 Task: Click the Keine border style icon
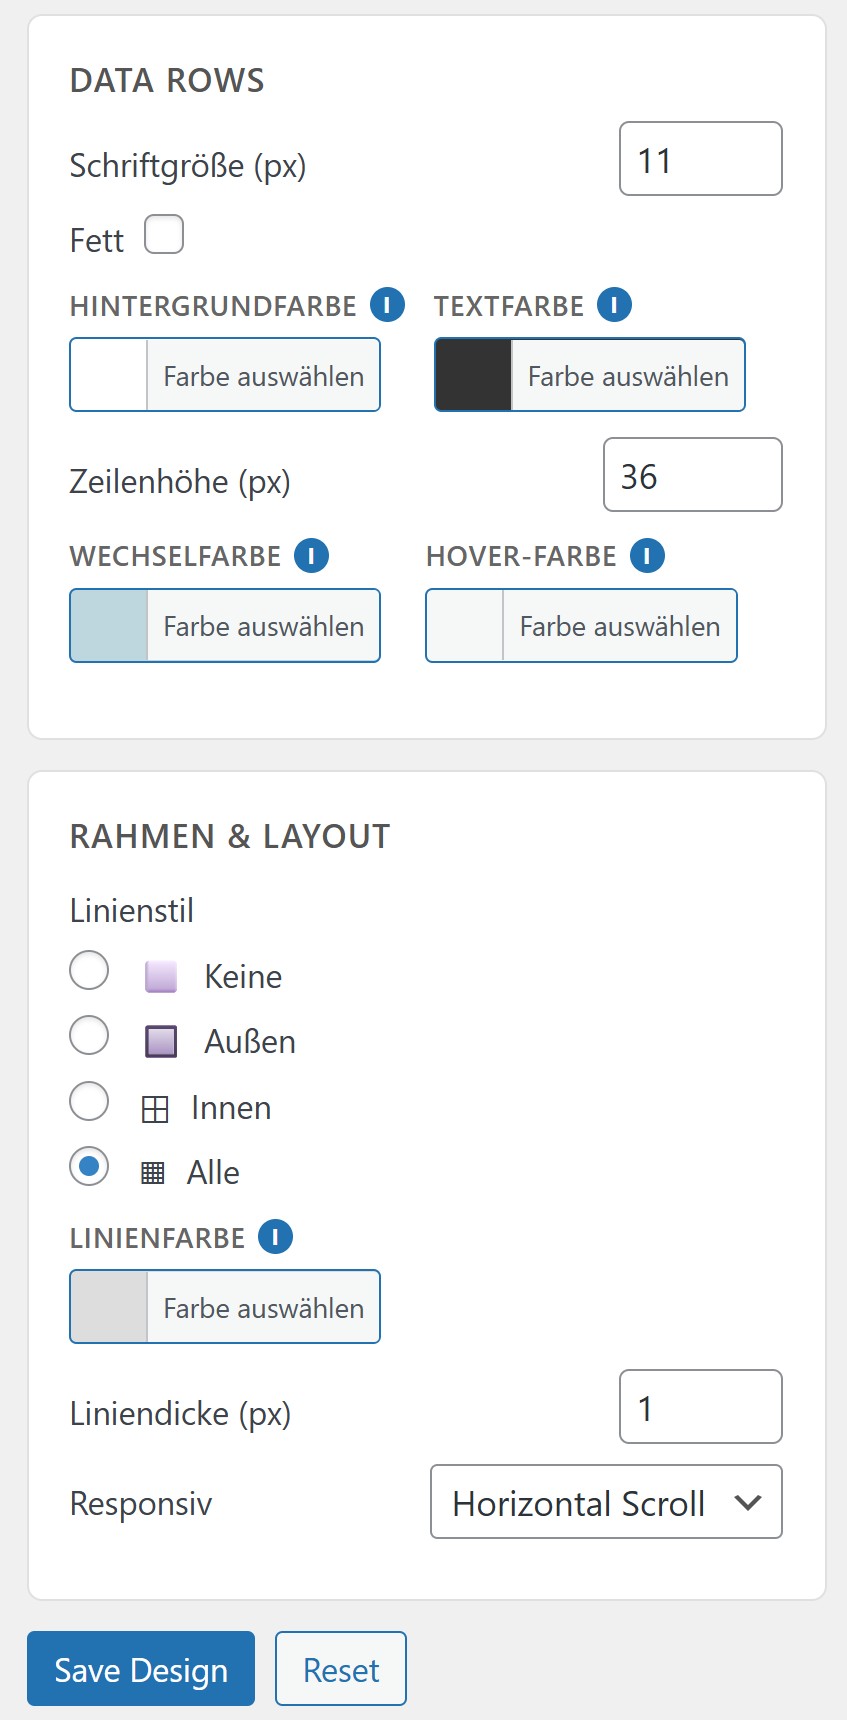pos(161,977)
